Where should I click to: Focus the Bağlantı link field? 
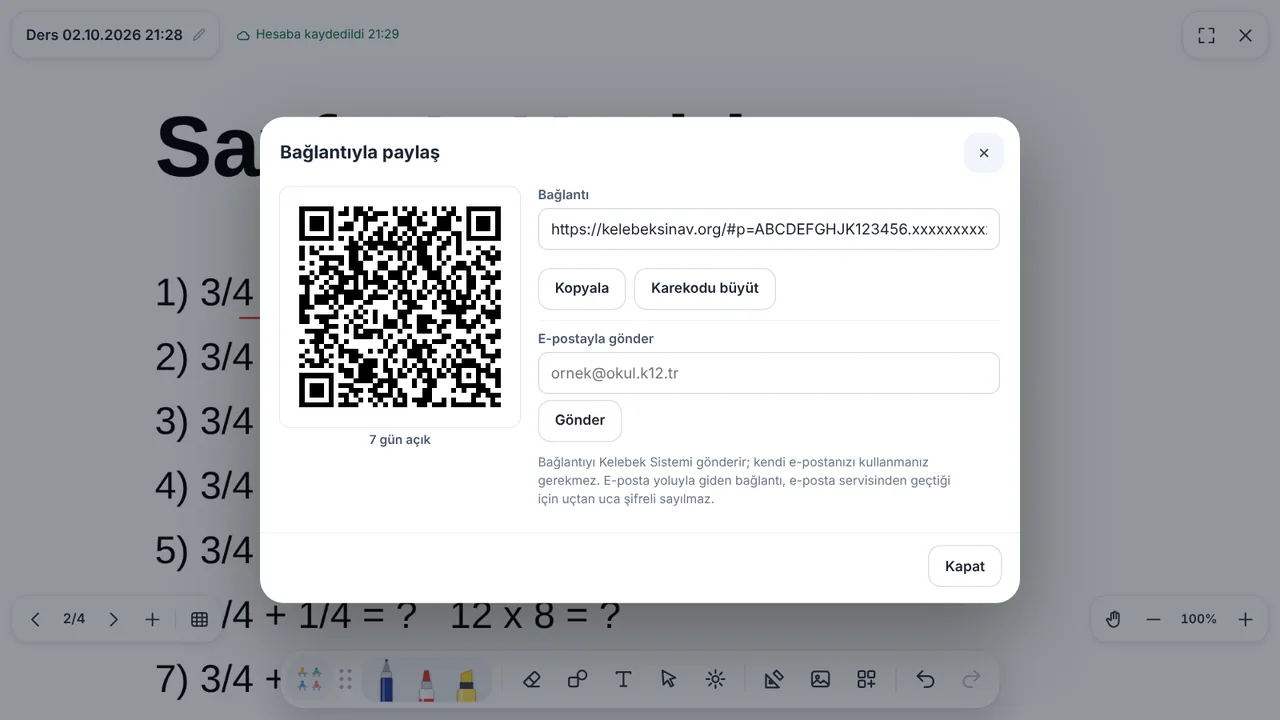tap(769, 229)
